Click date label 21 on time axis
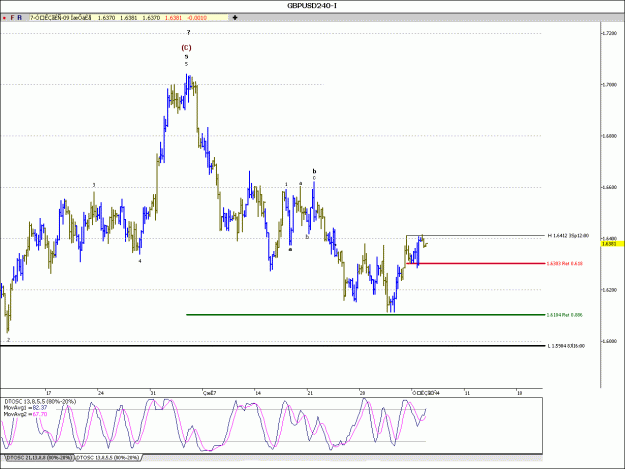Viewport: 625px width, 469px height. coord(310,393)
